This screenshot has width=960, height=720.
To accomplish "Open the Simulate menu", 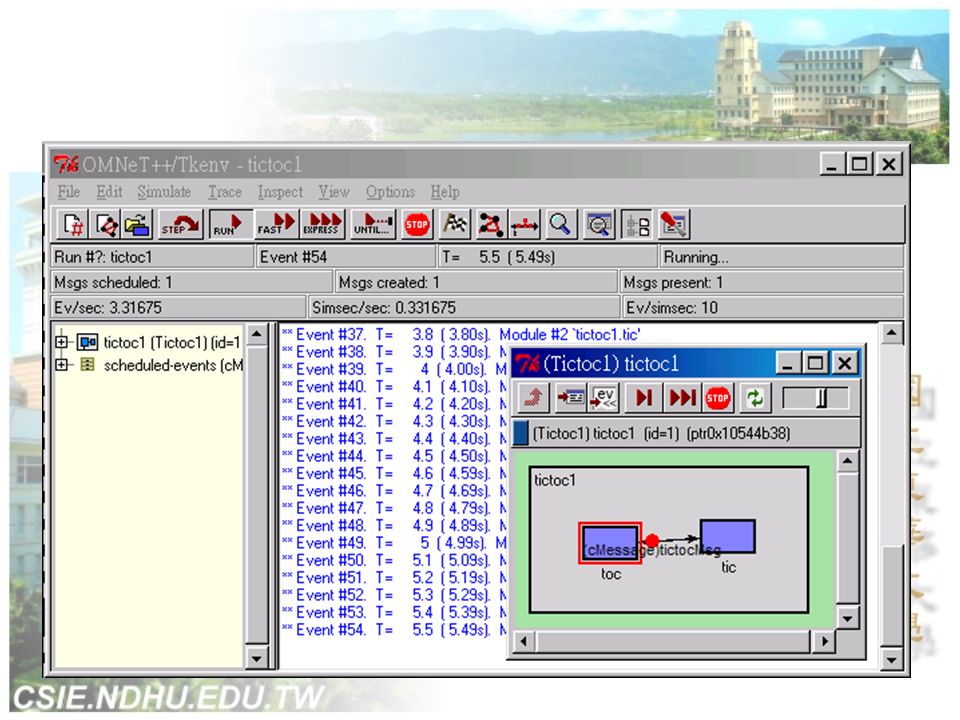I will click(164, 192).
